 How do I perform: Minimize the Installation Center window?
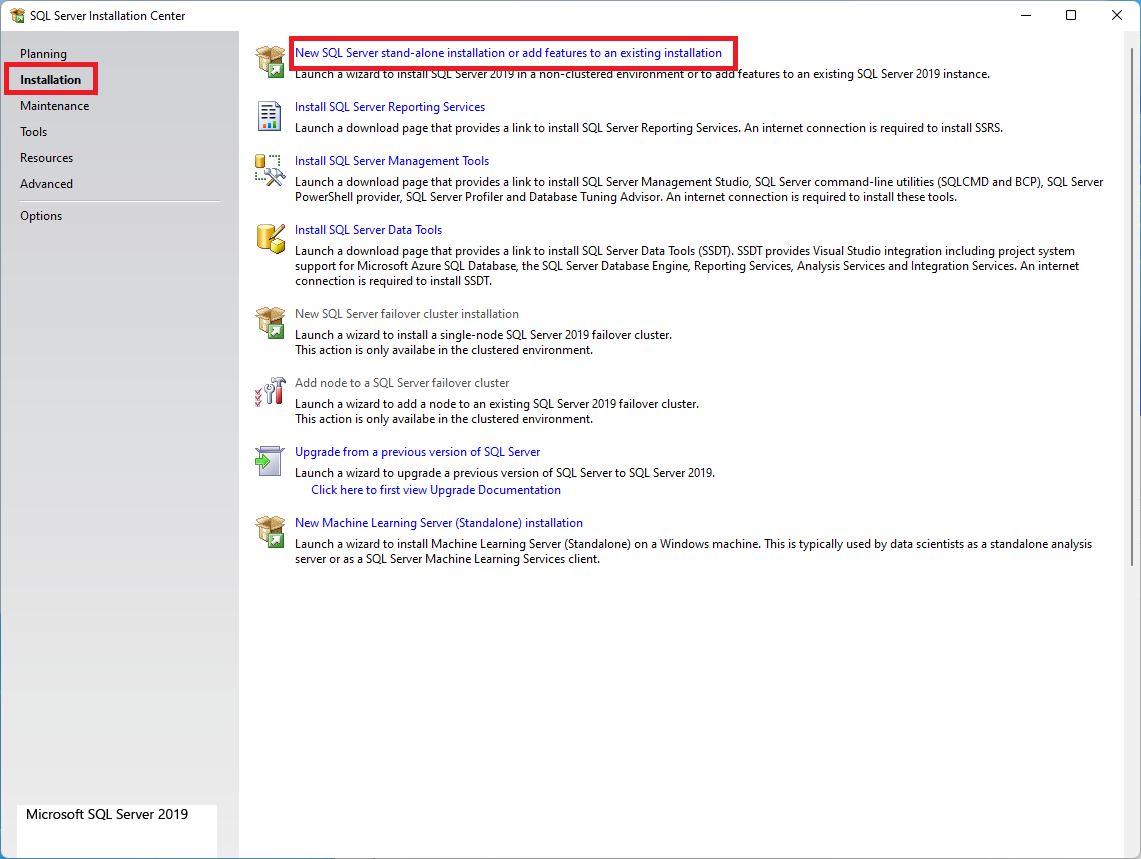[x=1026, y=15]
